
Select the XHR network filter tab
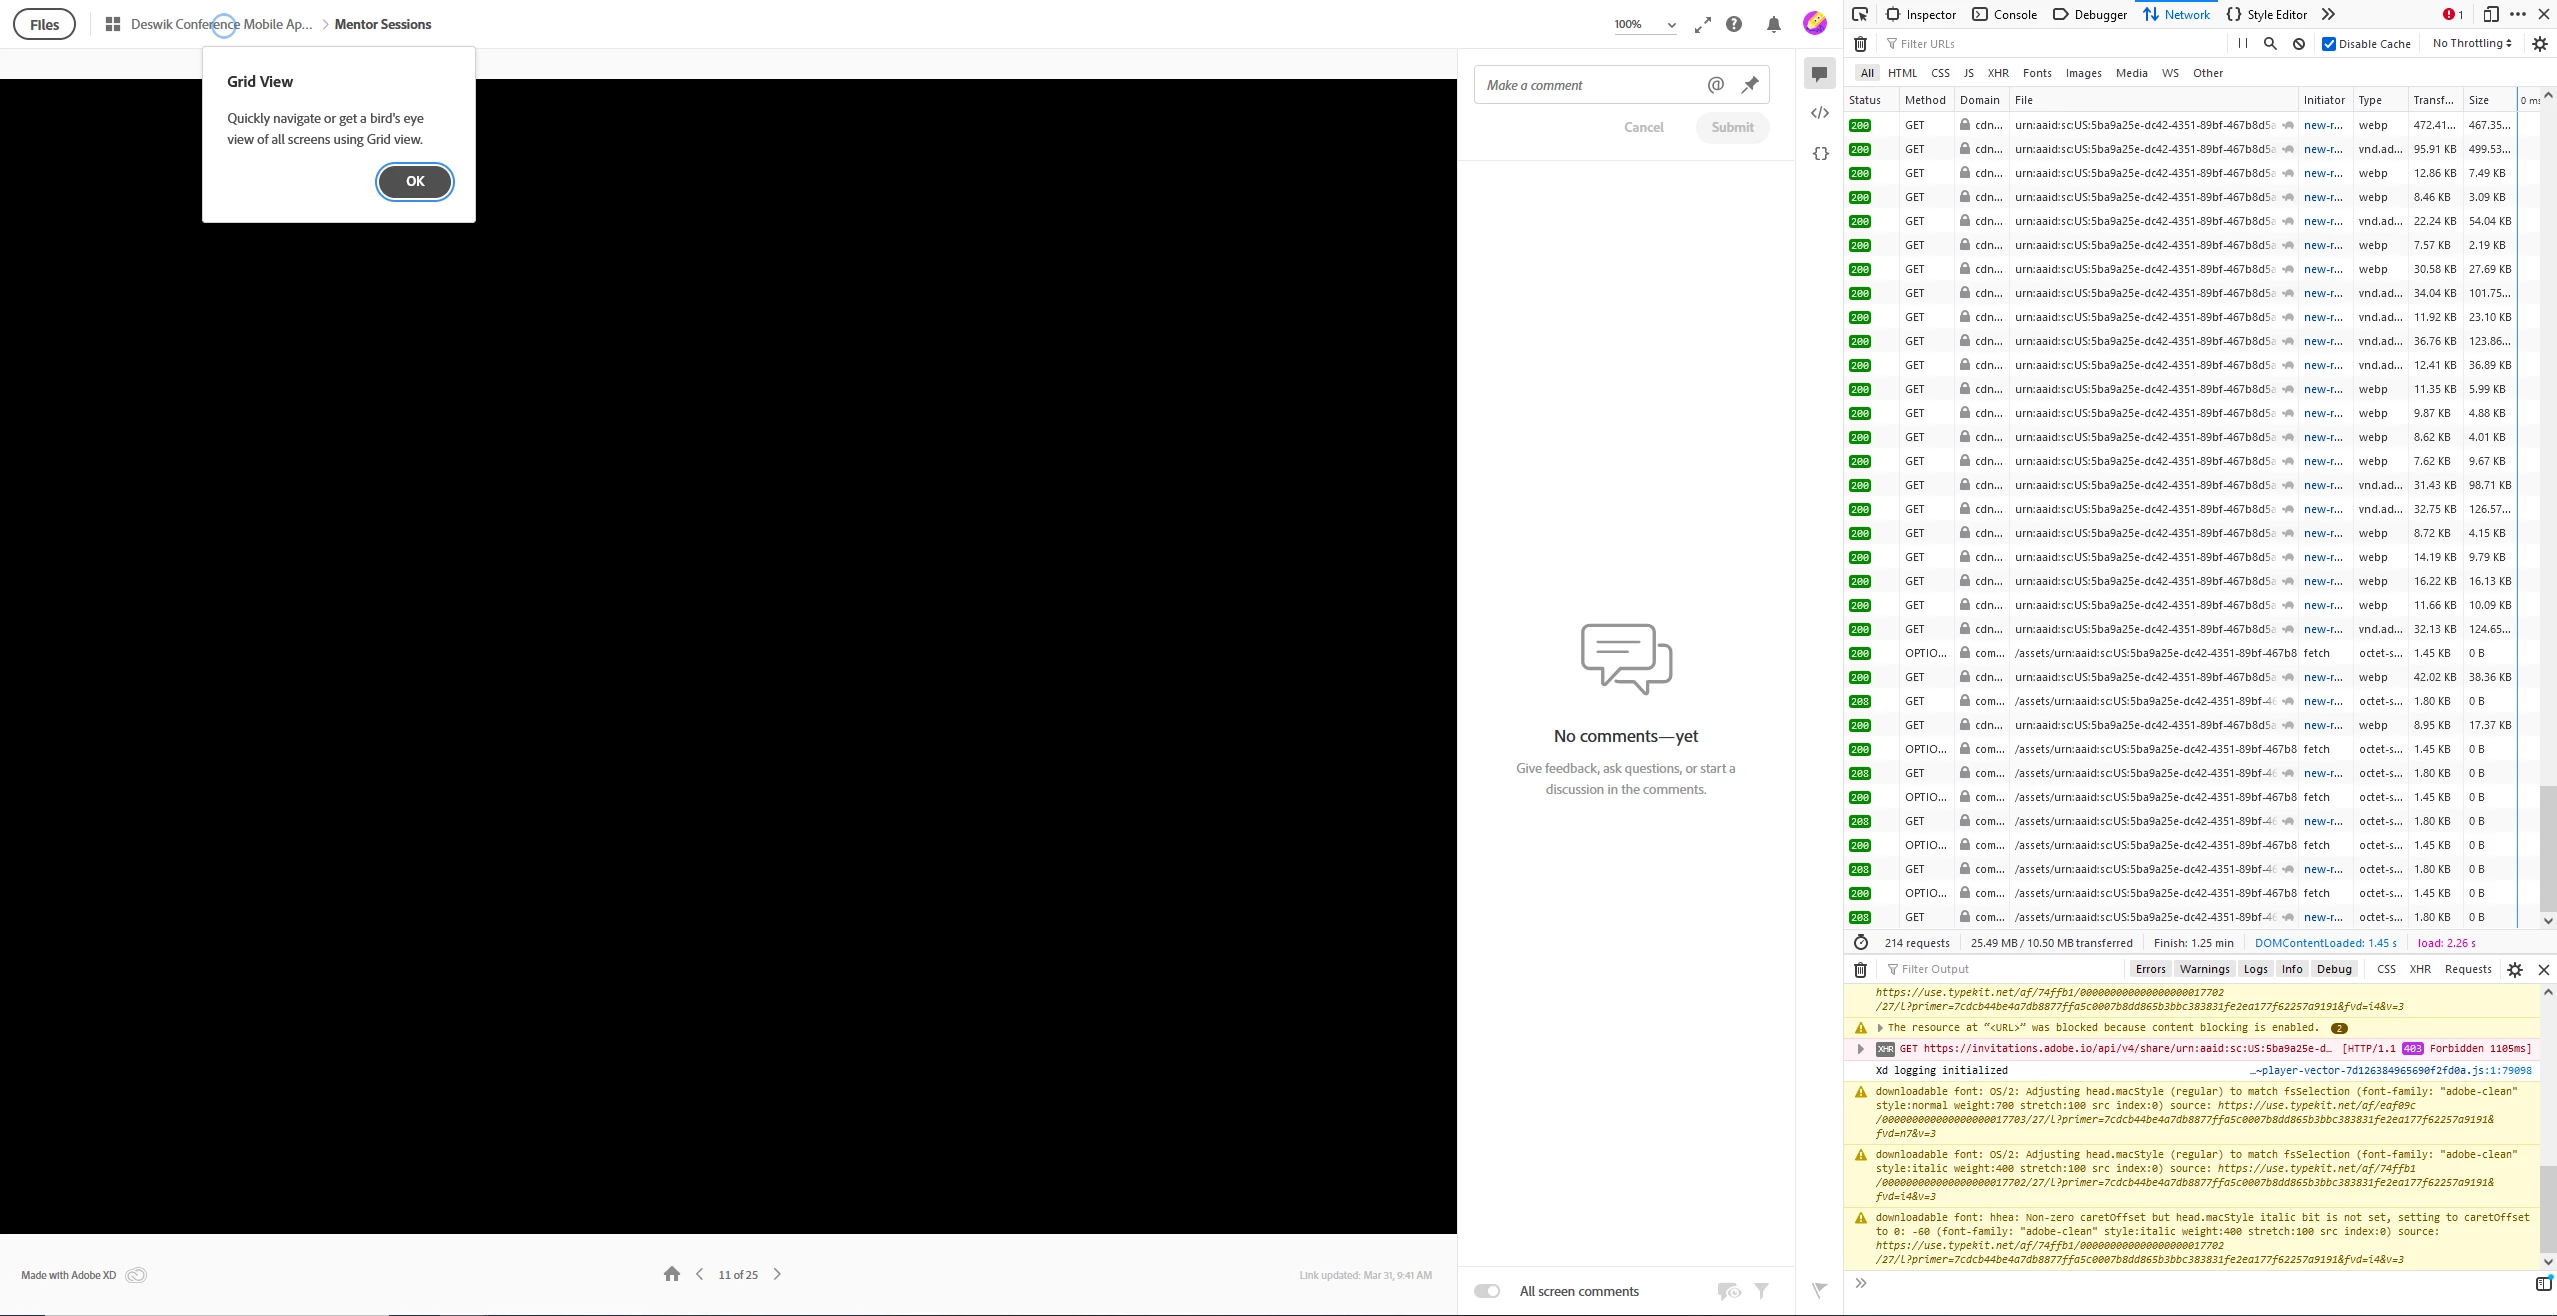(x=1998, y=73)
